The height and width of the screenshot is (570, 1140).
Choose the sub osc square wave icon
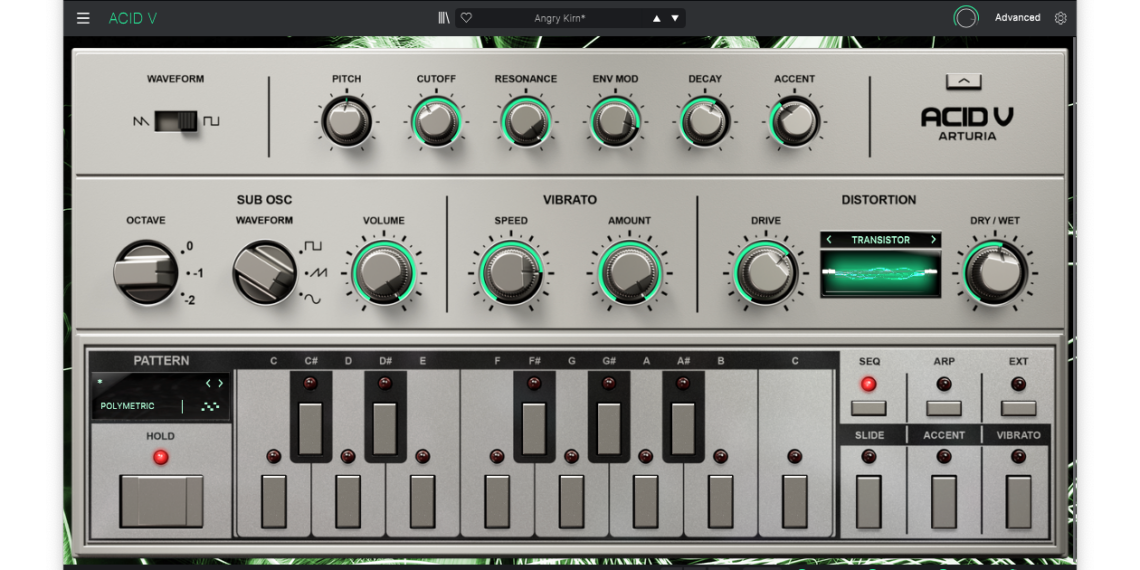pyautogui.click(x=313, y=246)
